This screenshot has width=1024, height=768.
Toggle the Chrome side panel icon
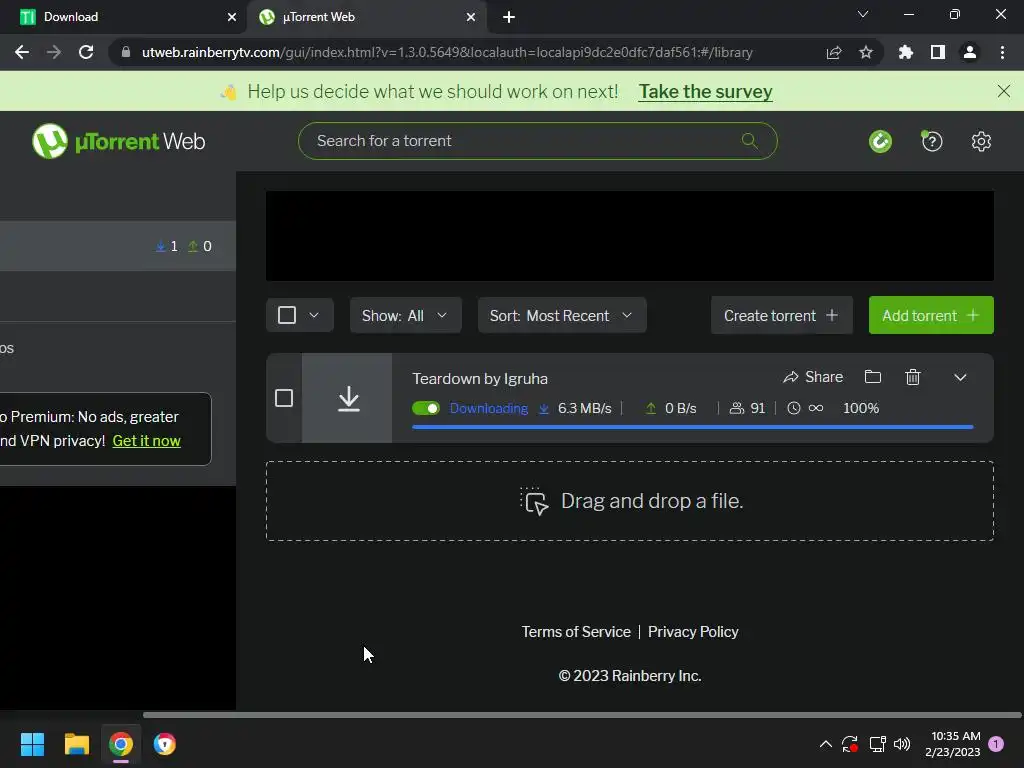click(x=938, y=52)
